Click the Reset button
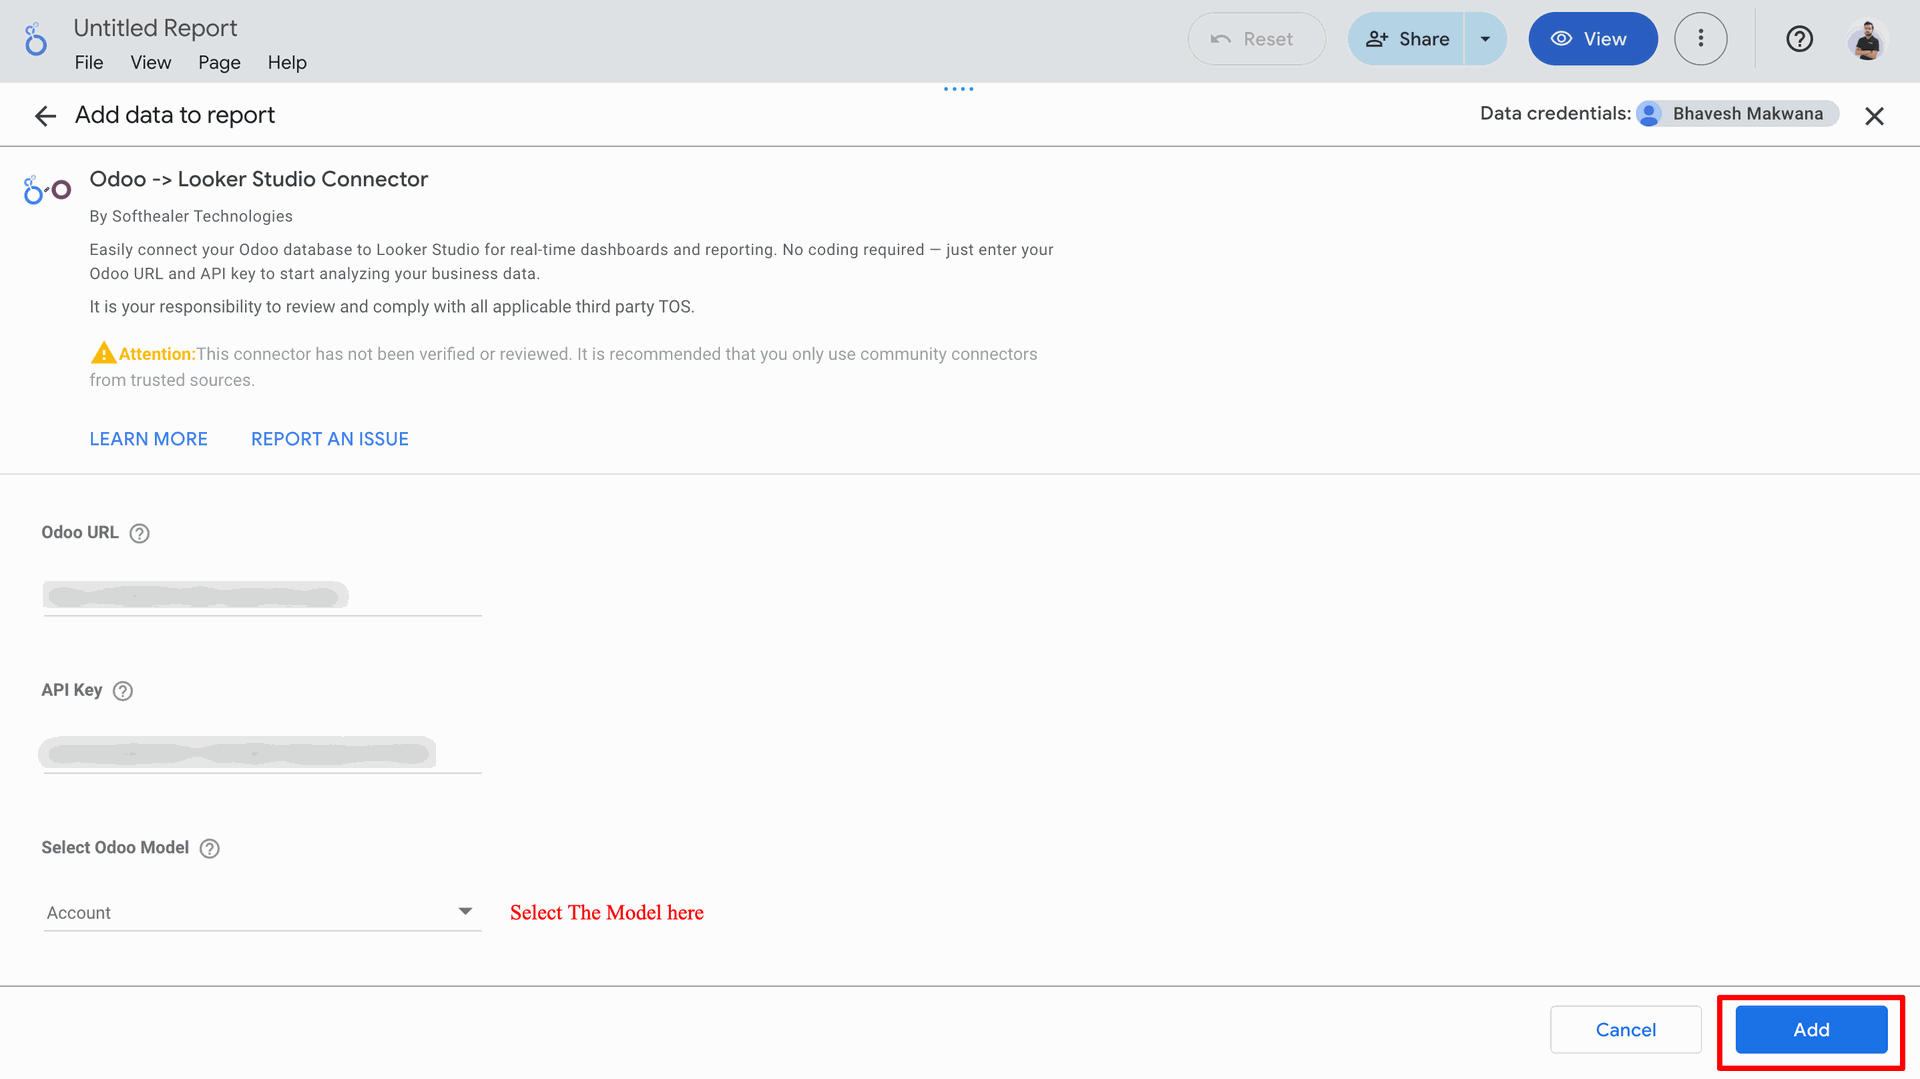The width and height of the screenshot is (1920, 1079). point(1256,39)
